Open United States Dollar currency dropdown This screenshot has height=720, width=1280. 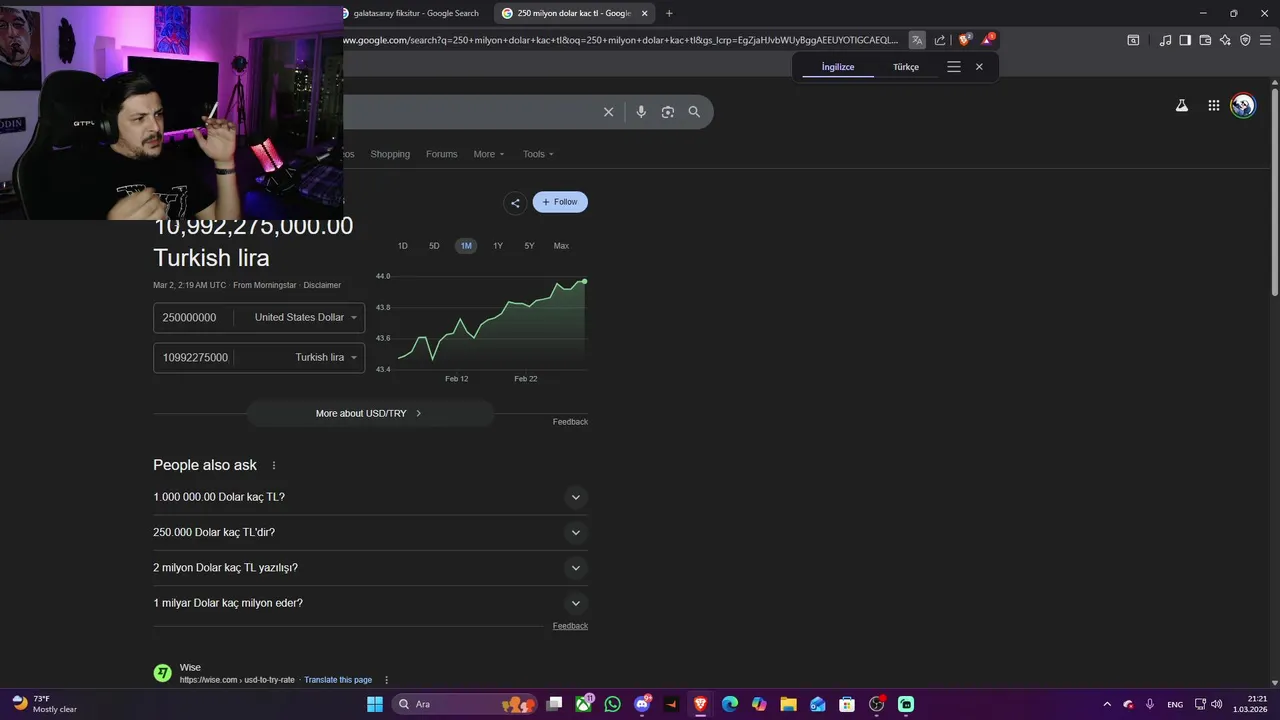(305, 317)
